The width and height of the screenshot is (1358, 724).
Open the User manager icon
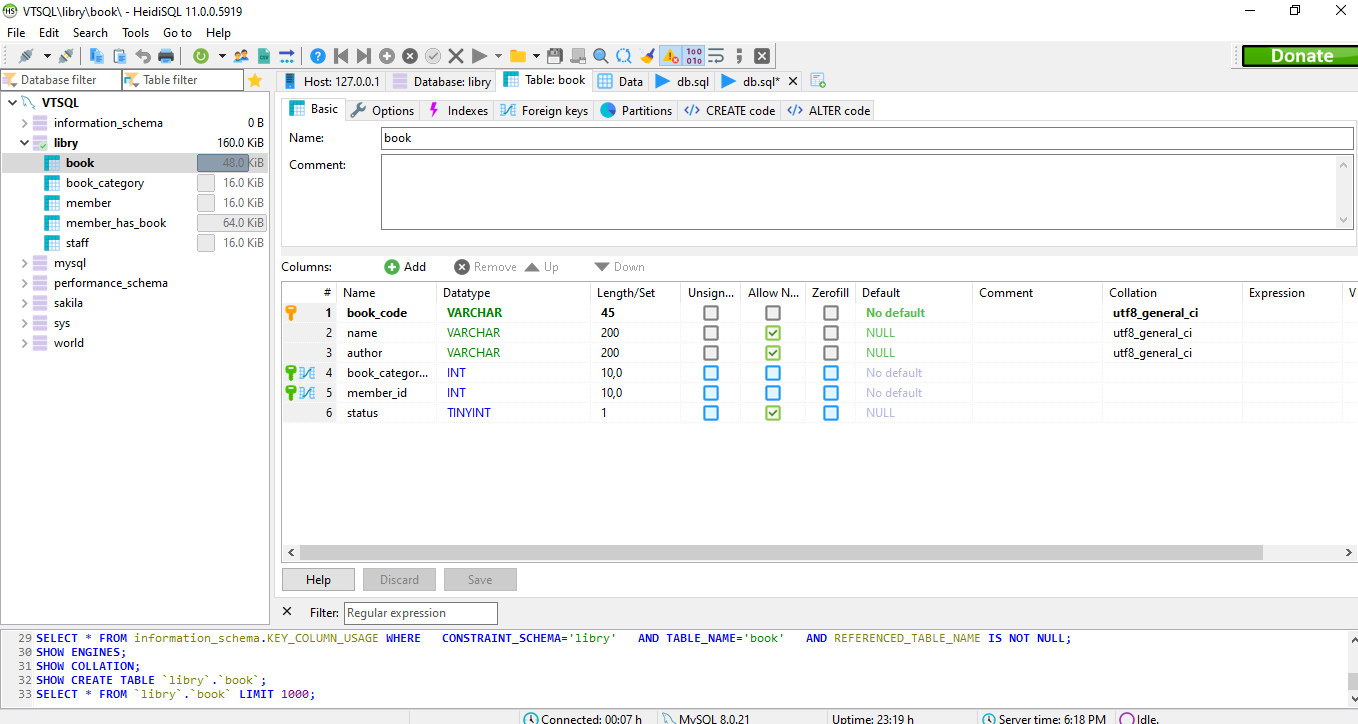tap(240, 55)
